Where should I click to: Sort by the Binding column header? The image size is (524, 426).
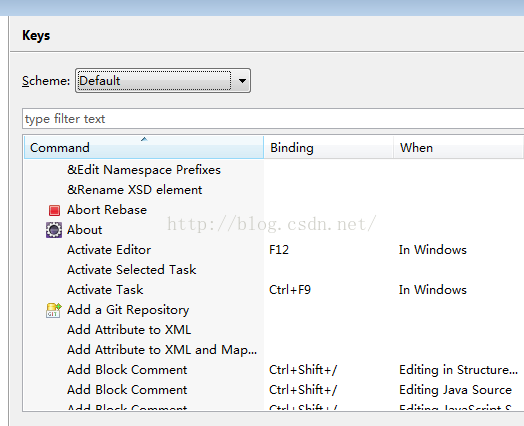pos(329,147)
